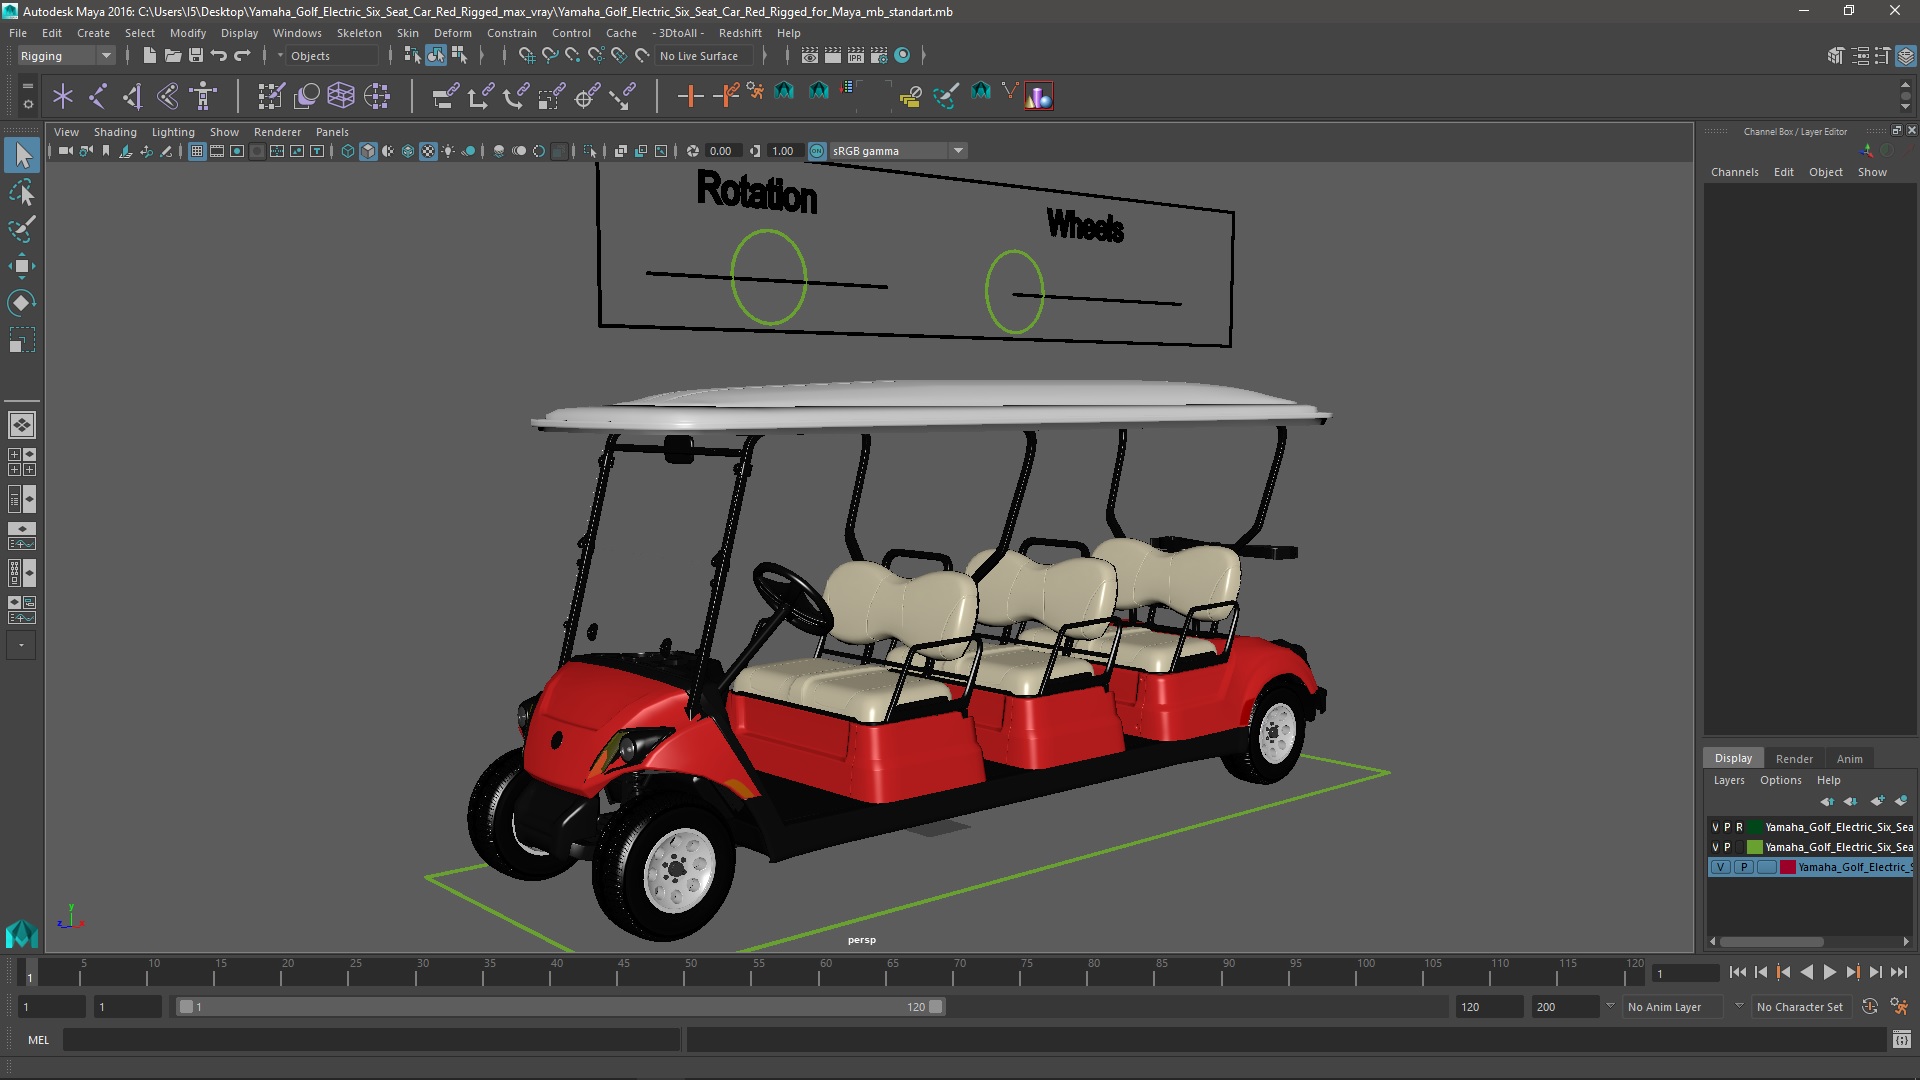Open the Rigging menu set dropdown

coord(66,56)
